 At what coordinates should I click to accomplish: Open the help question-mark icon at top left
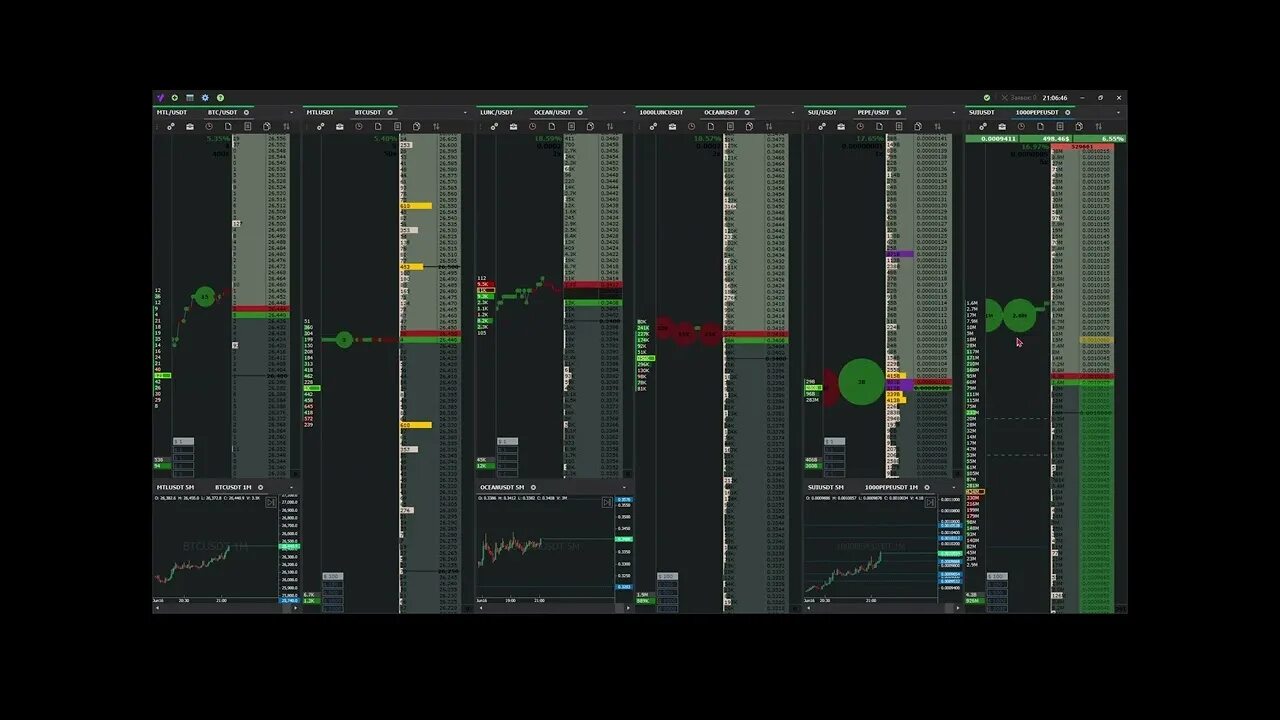[220, 98]
